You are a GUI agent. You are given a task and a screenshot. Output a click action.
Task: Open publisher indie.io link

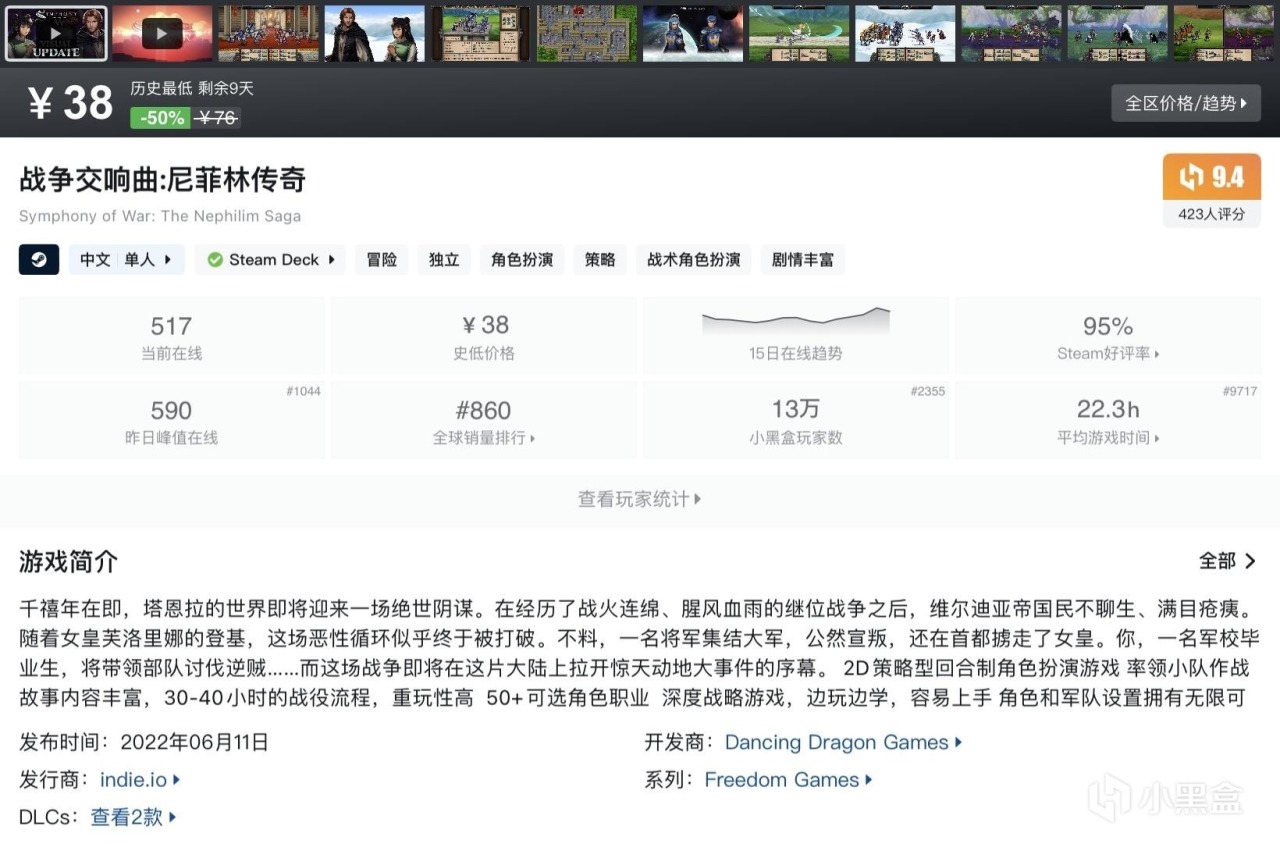140,779
